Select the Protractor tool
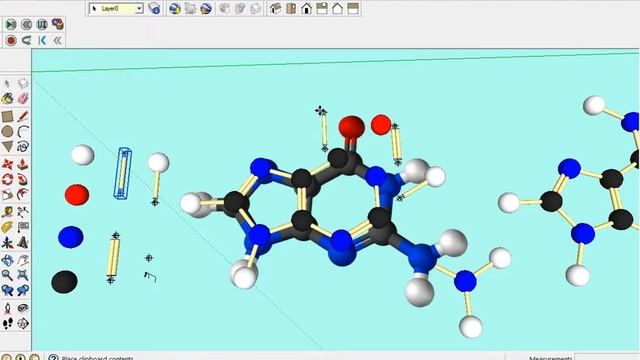The width and height of the screenshot is (640, 360). click(7, 227)
